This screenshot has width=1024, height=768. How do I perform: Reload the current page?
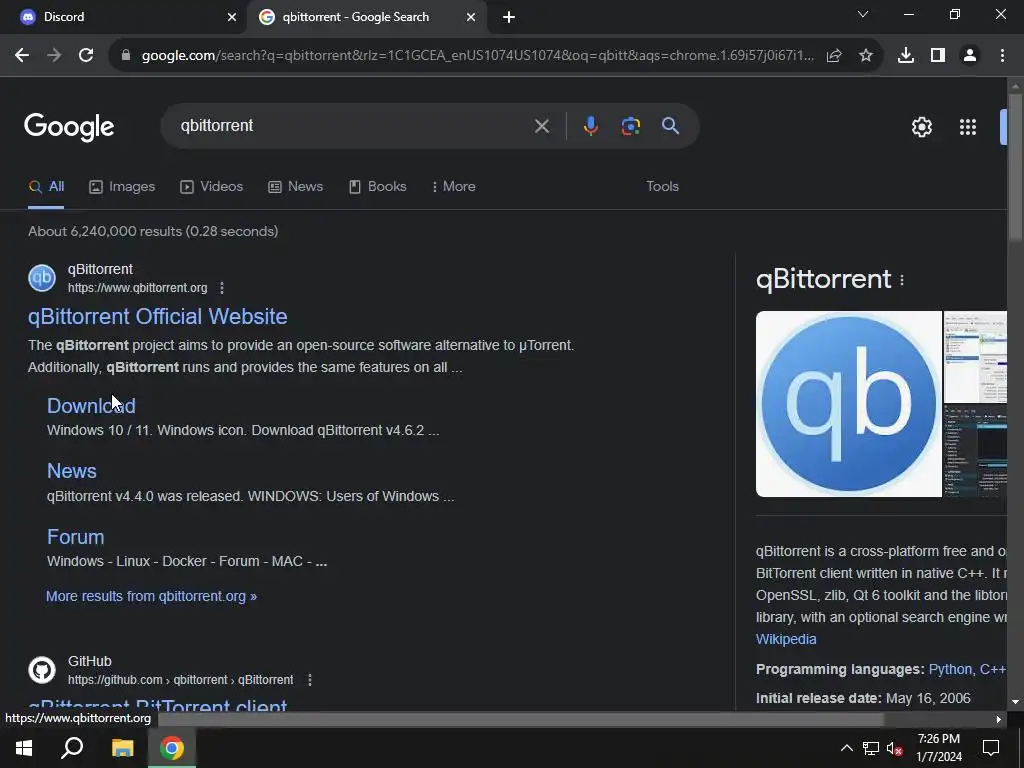coord(86,56)
